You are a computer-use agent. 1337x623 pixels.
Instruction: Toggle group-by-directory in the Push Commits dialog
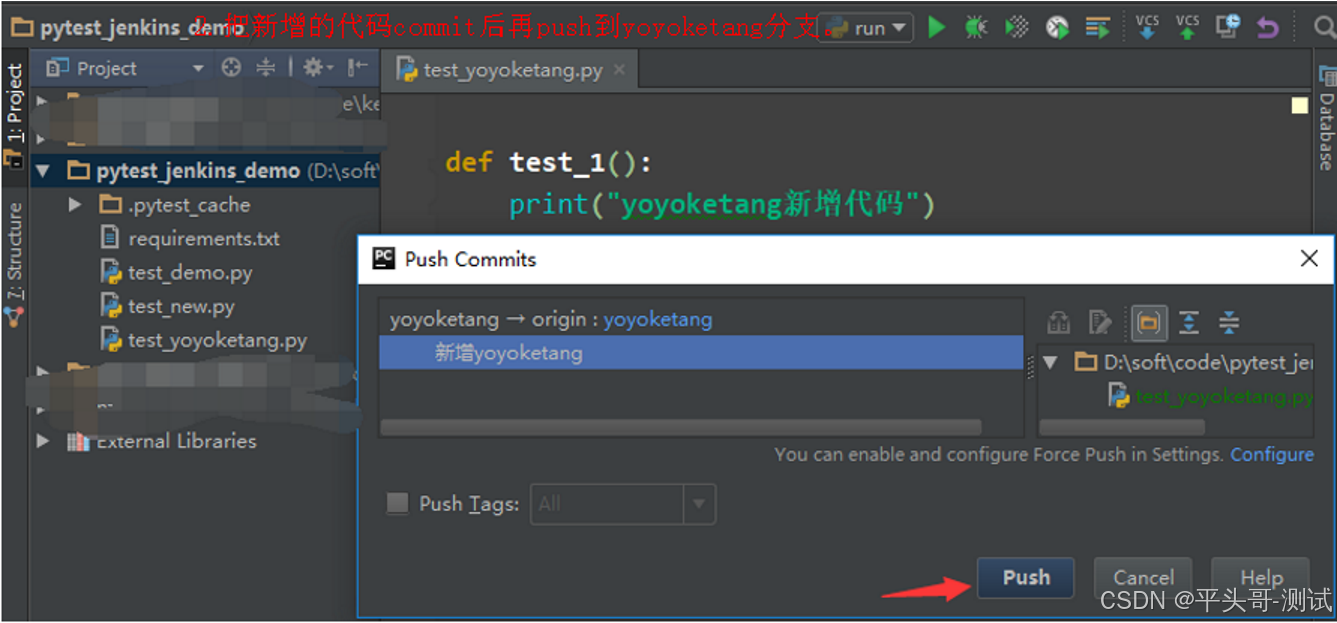point(1149,322)
